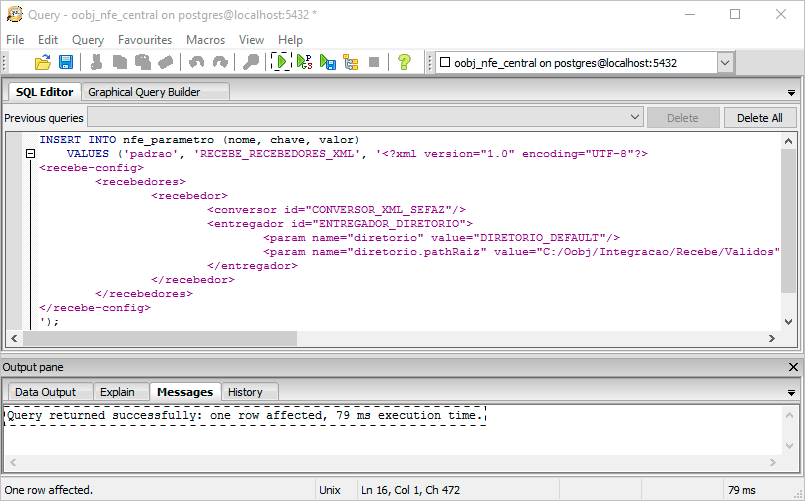This screenshot has width=805, height=501.
Task: Switch to SQL Editor tab
Action: tap(45, 92)
